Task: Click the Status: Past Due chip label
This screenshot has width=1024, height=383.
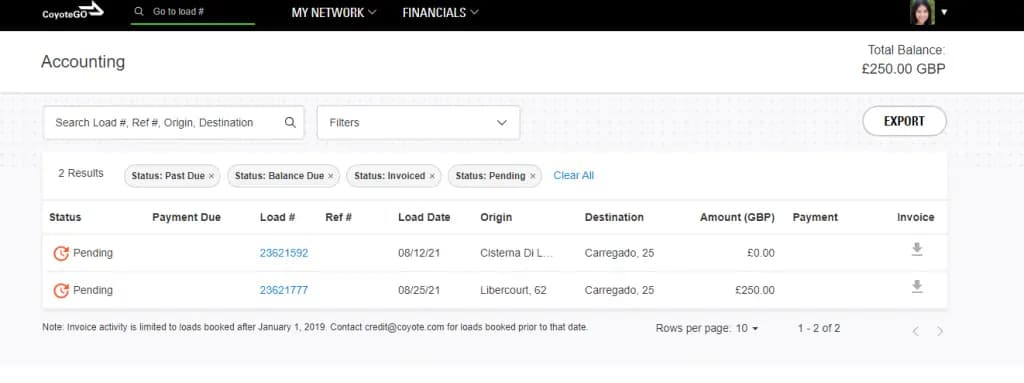Action: click(x=168, y=176)
